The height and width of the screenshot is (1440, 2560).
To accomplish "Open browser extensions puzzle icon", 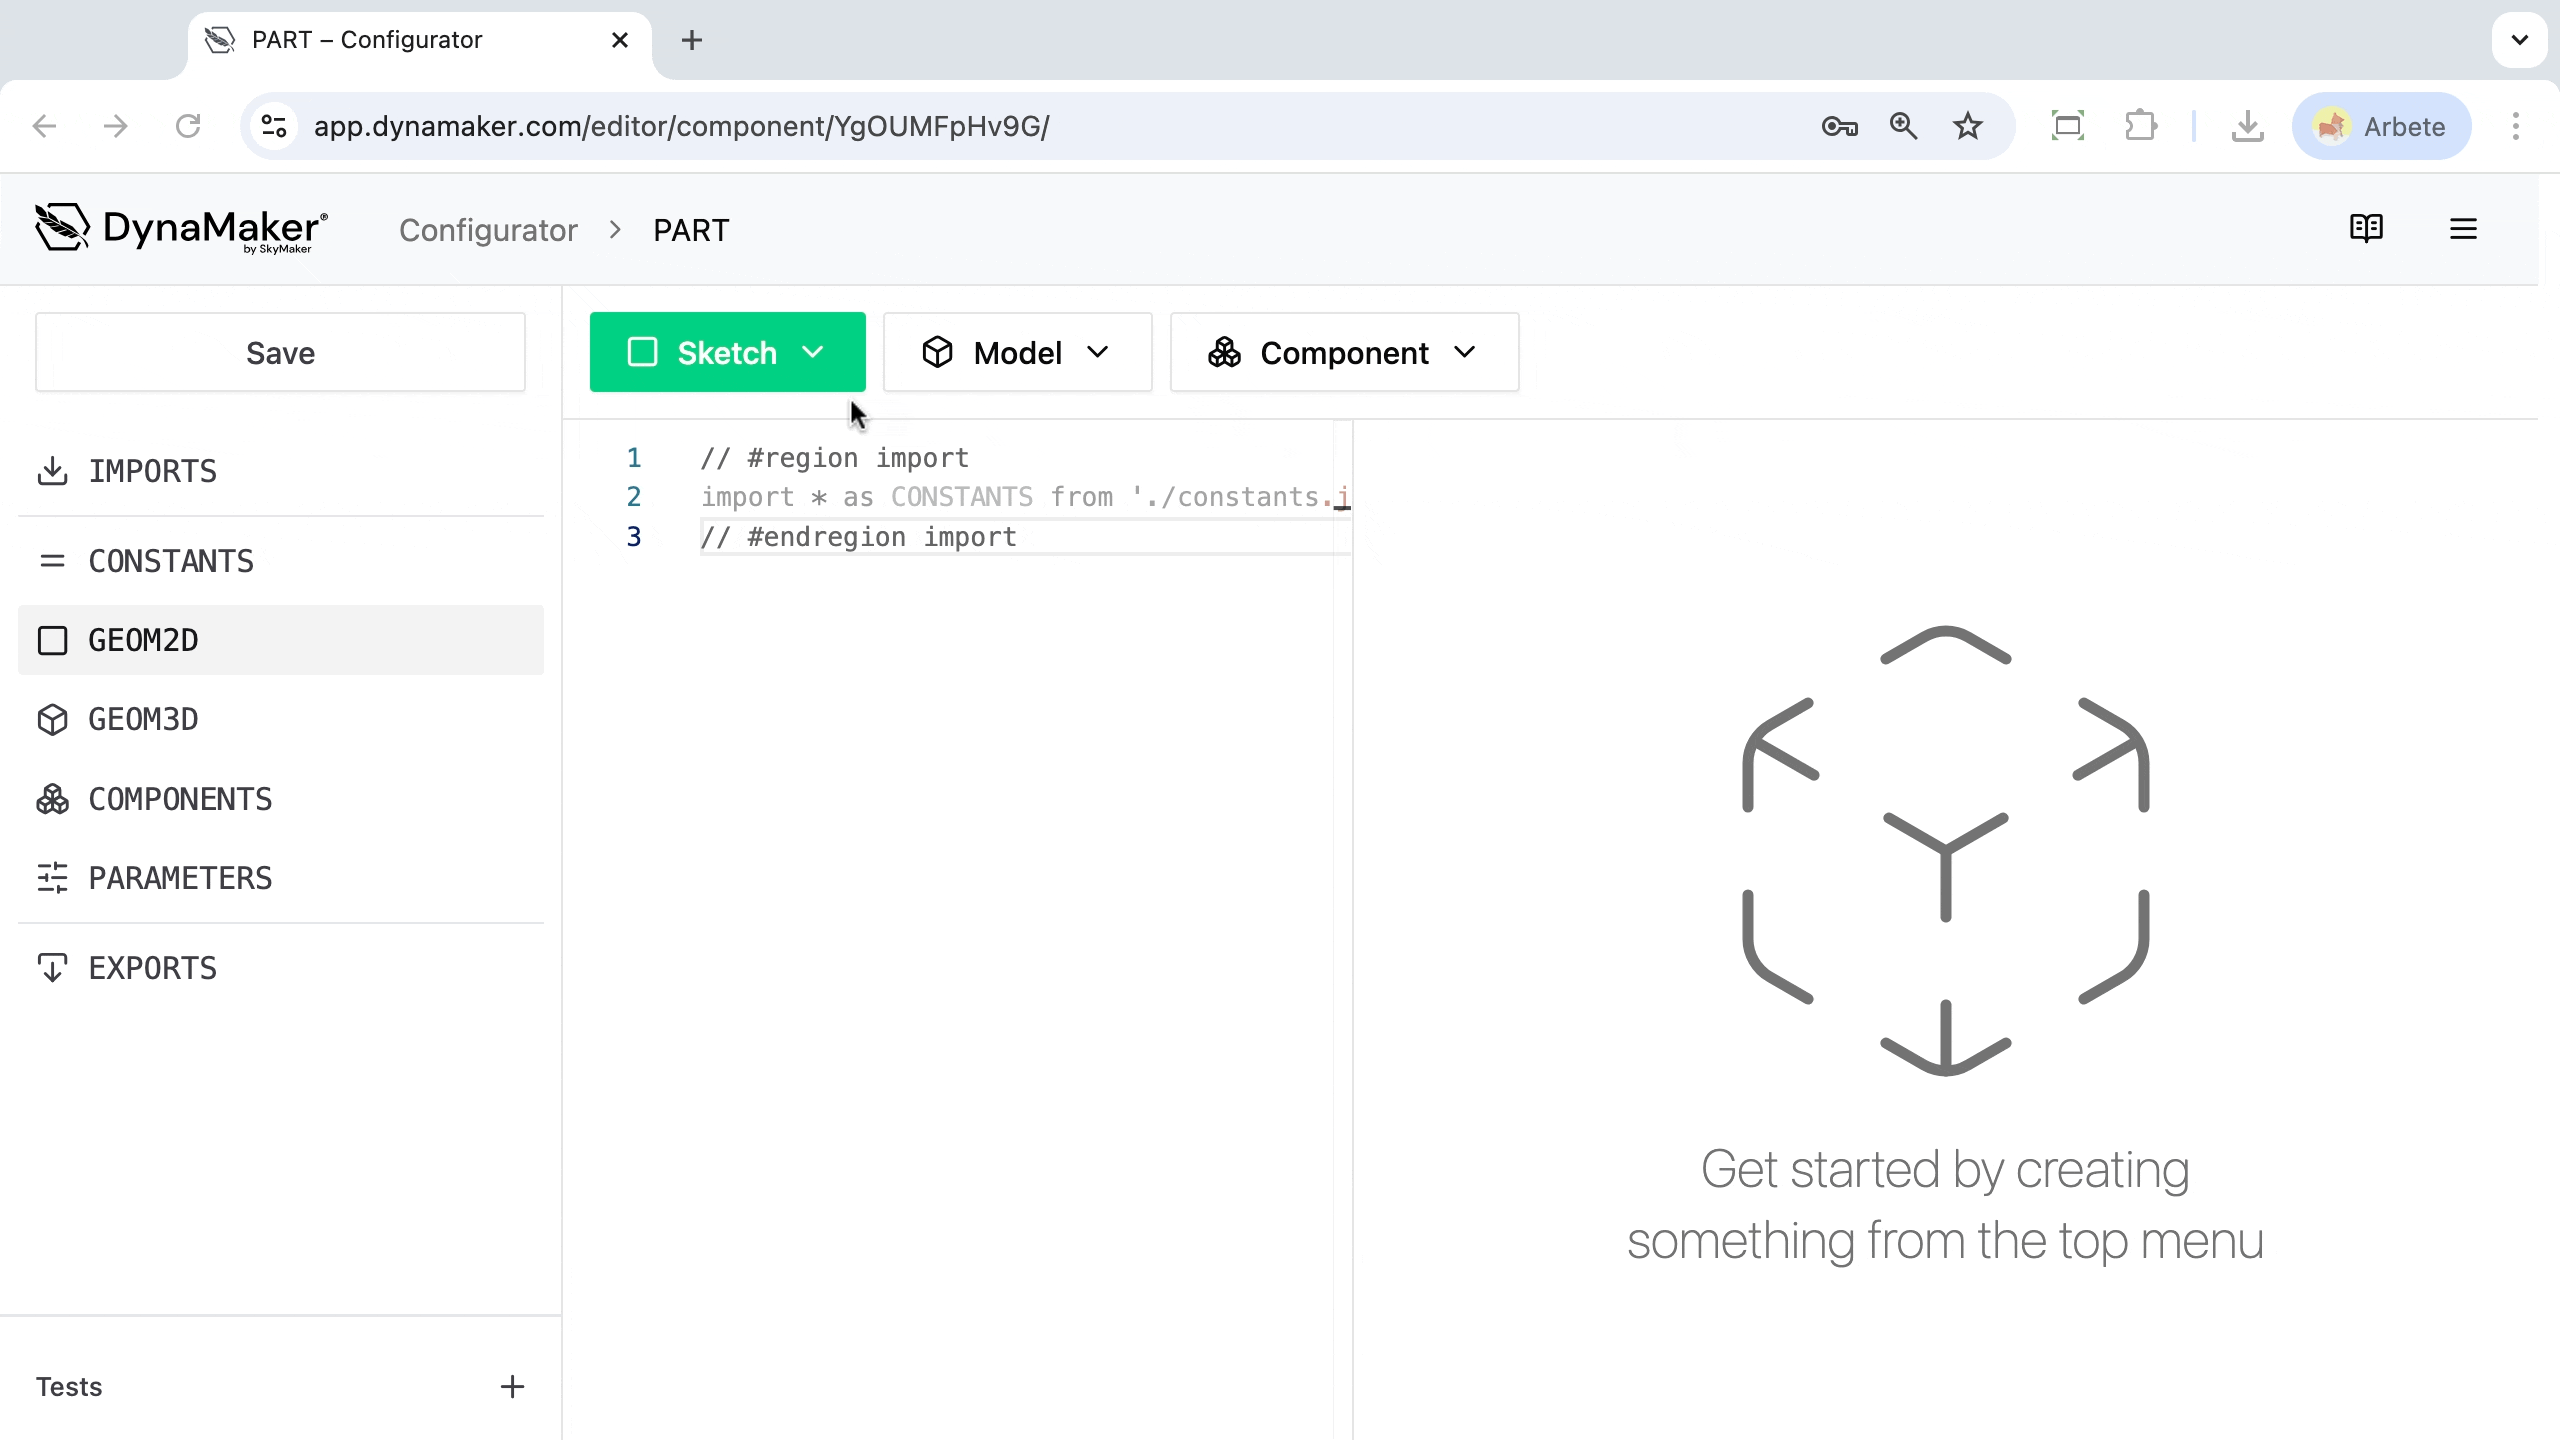I will (2140, 126).
